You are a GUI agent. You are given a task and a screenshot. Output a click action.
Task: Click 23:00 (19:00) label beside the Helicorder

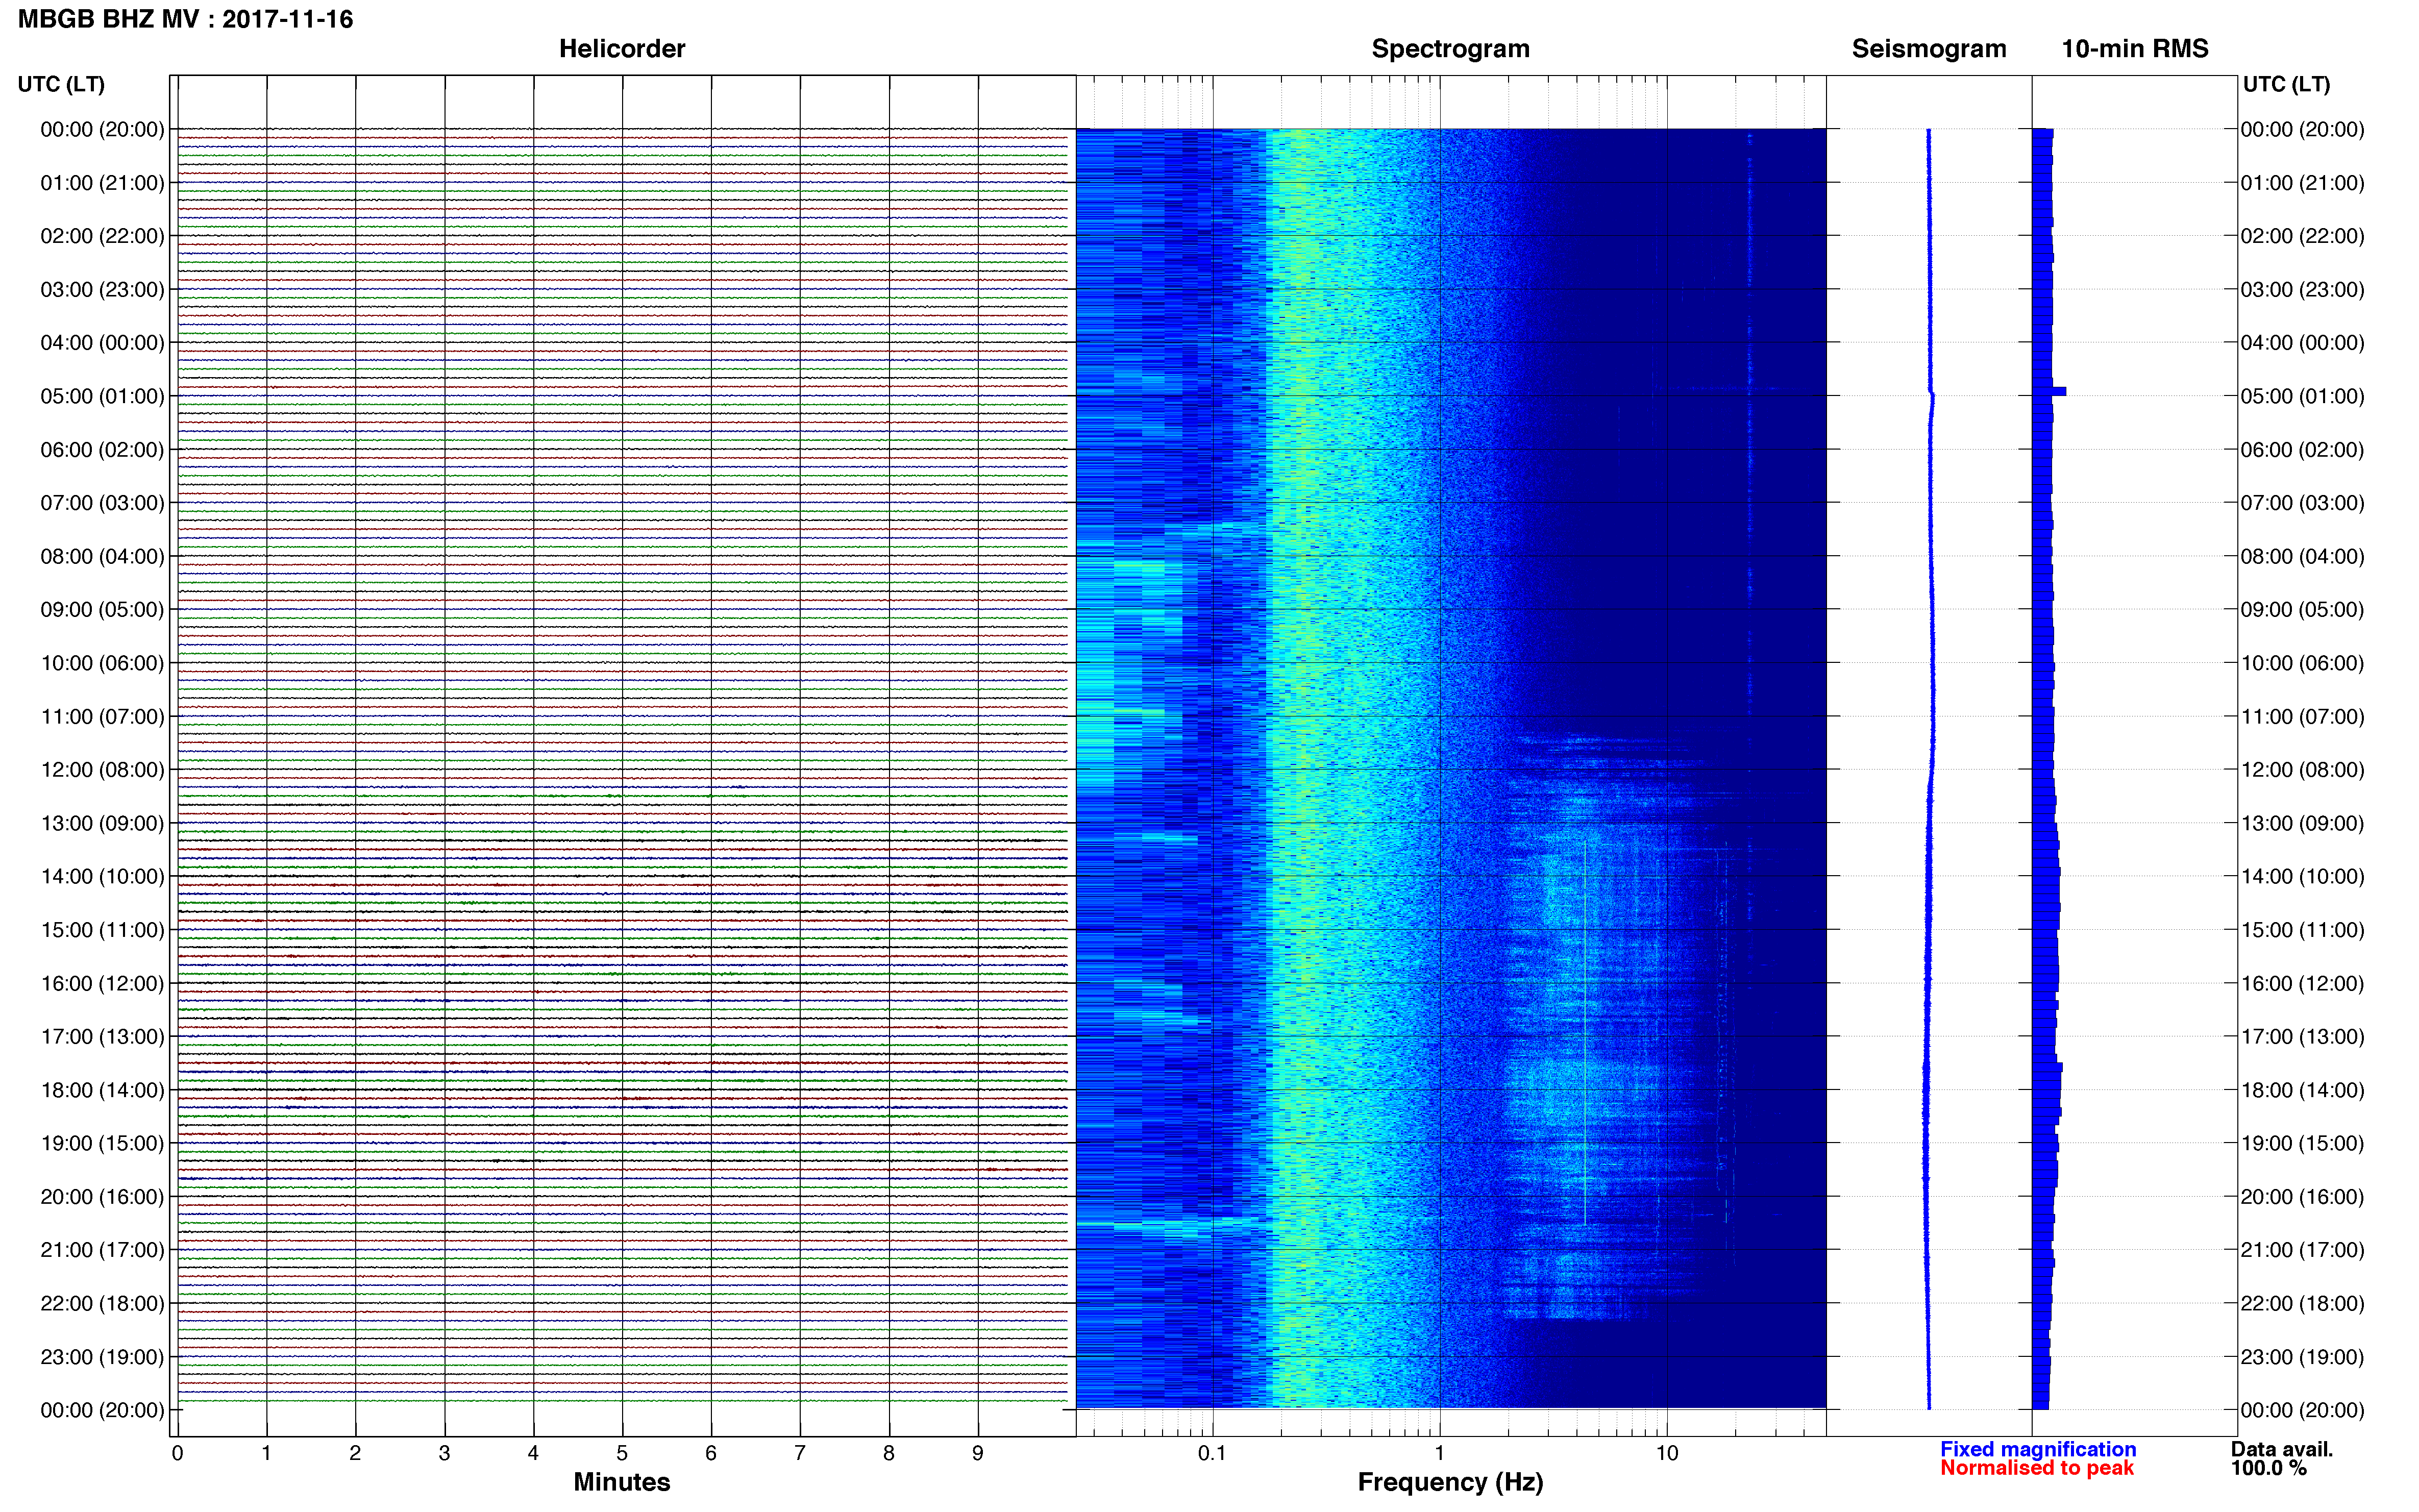tap(102, 1357)
